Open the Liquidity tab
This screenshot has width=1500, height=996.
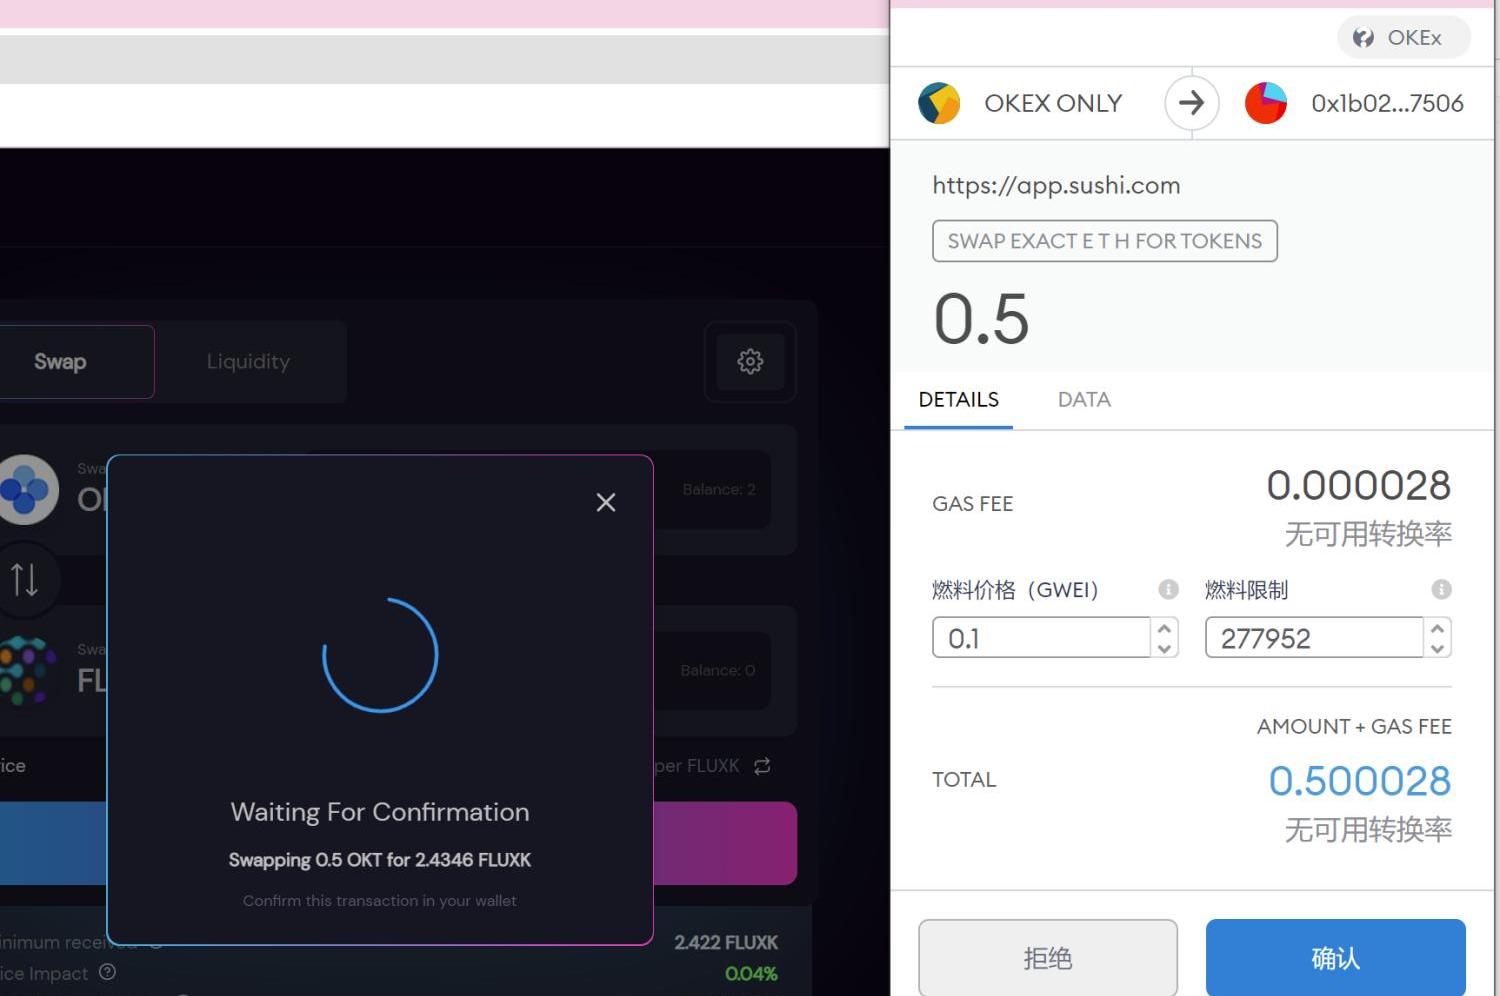pos(248,362)
